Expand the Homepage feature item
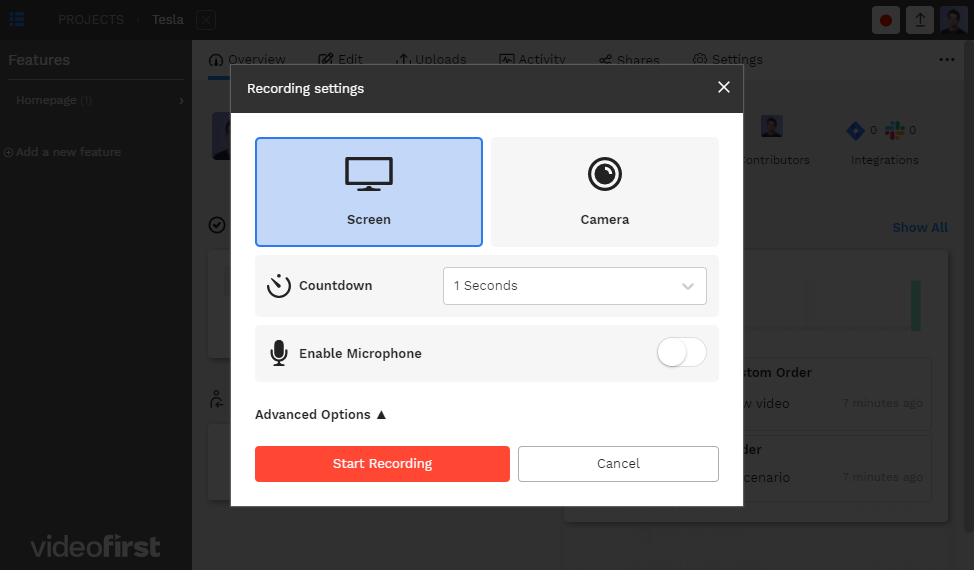 181,101
